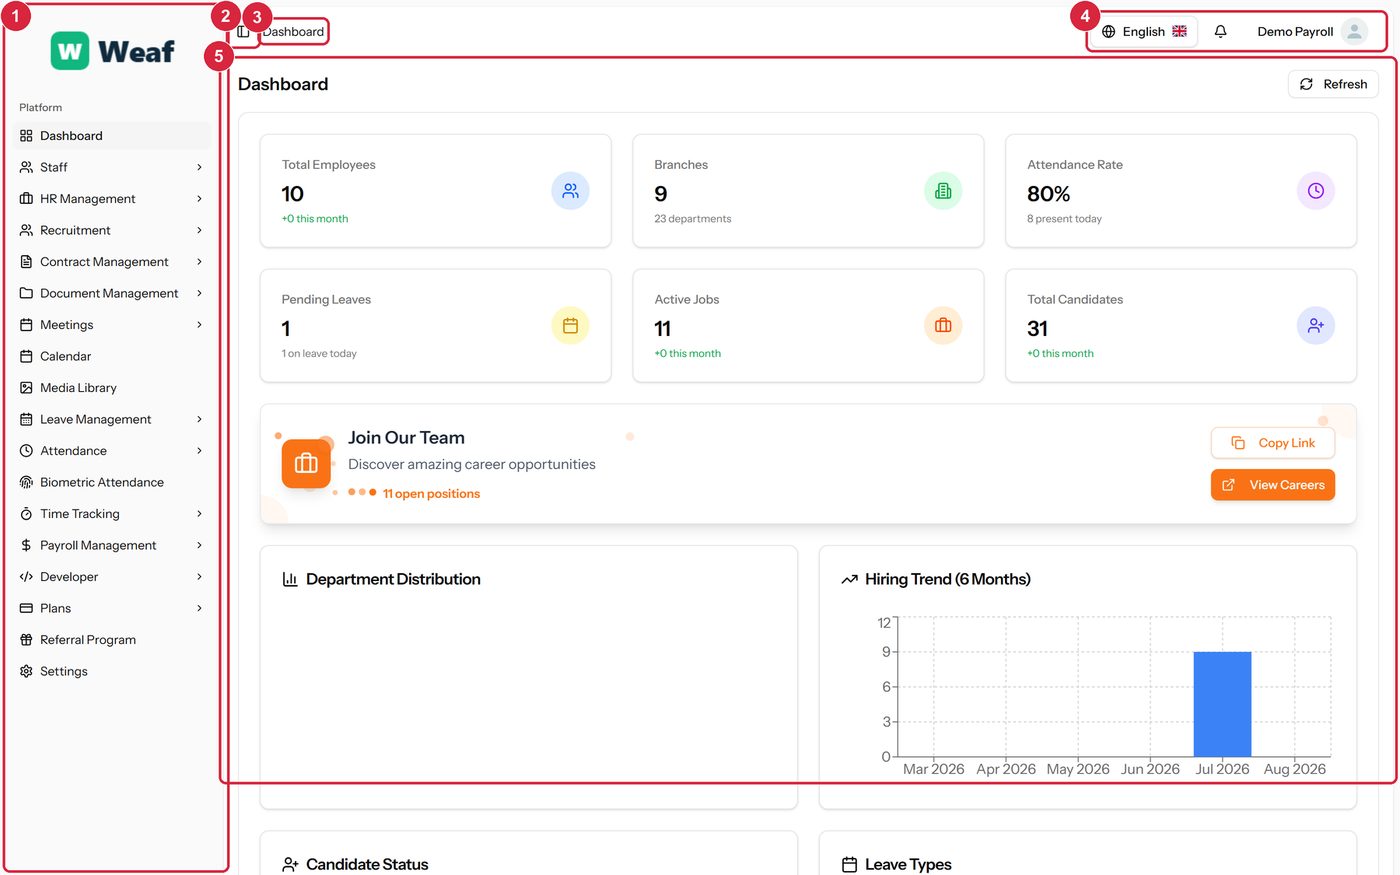Viewport: 1400px width, 875px height.
Task: Click the Developer menu label
Action: click(x=69, y=577)
